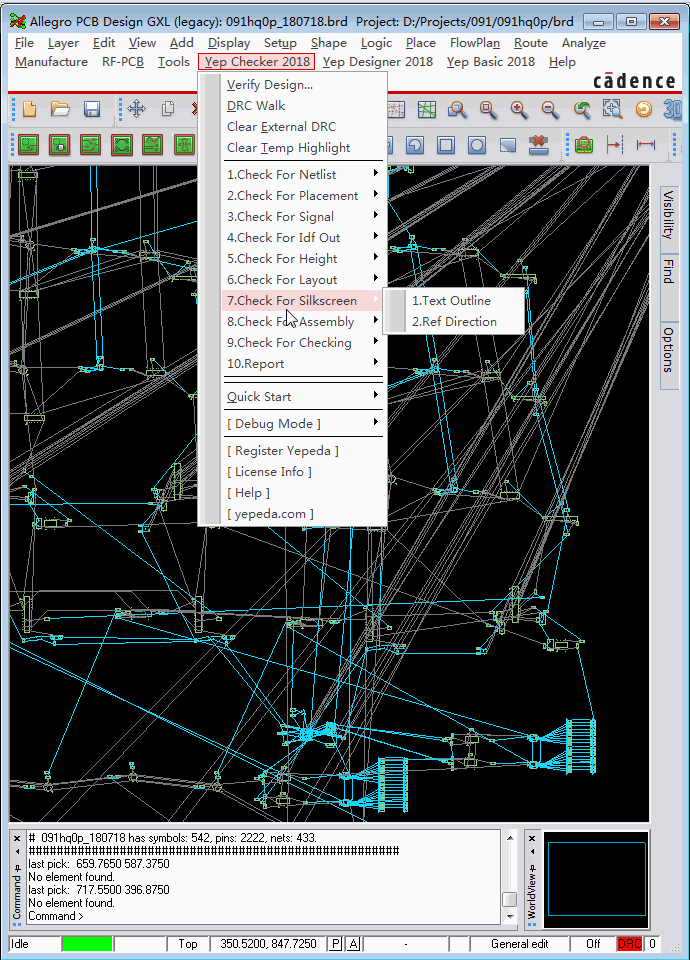Click the [ yepeda.com ] link entry
The height and width of the screenshot is (960, 690).
(303, 514)
